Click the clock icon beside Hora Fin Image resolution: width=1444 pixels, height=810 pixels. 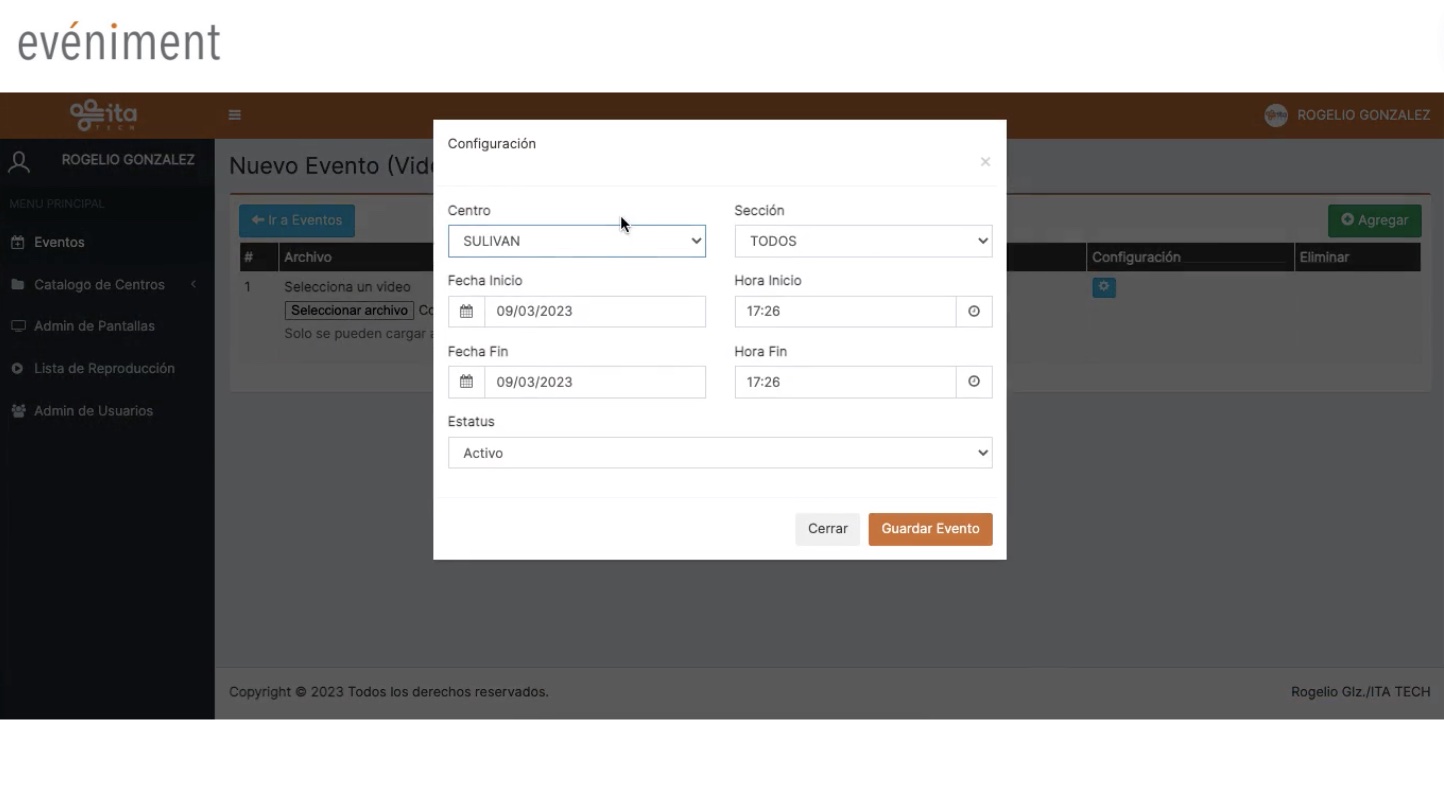click(x=973, y=381)
